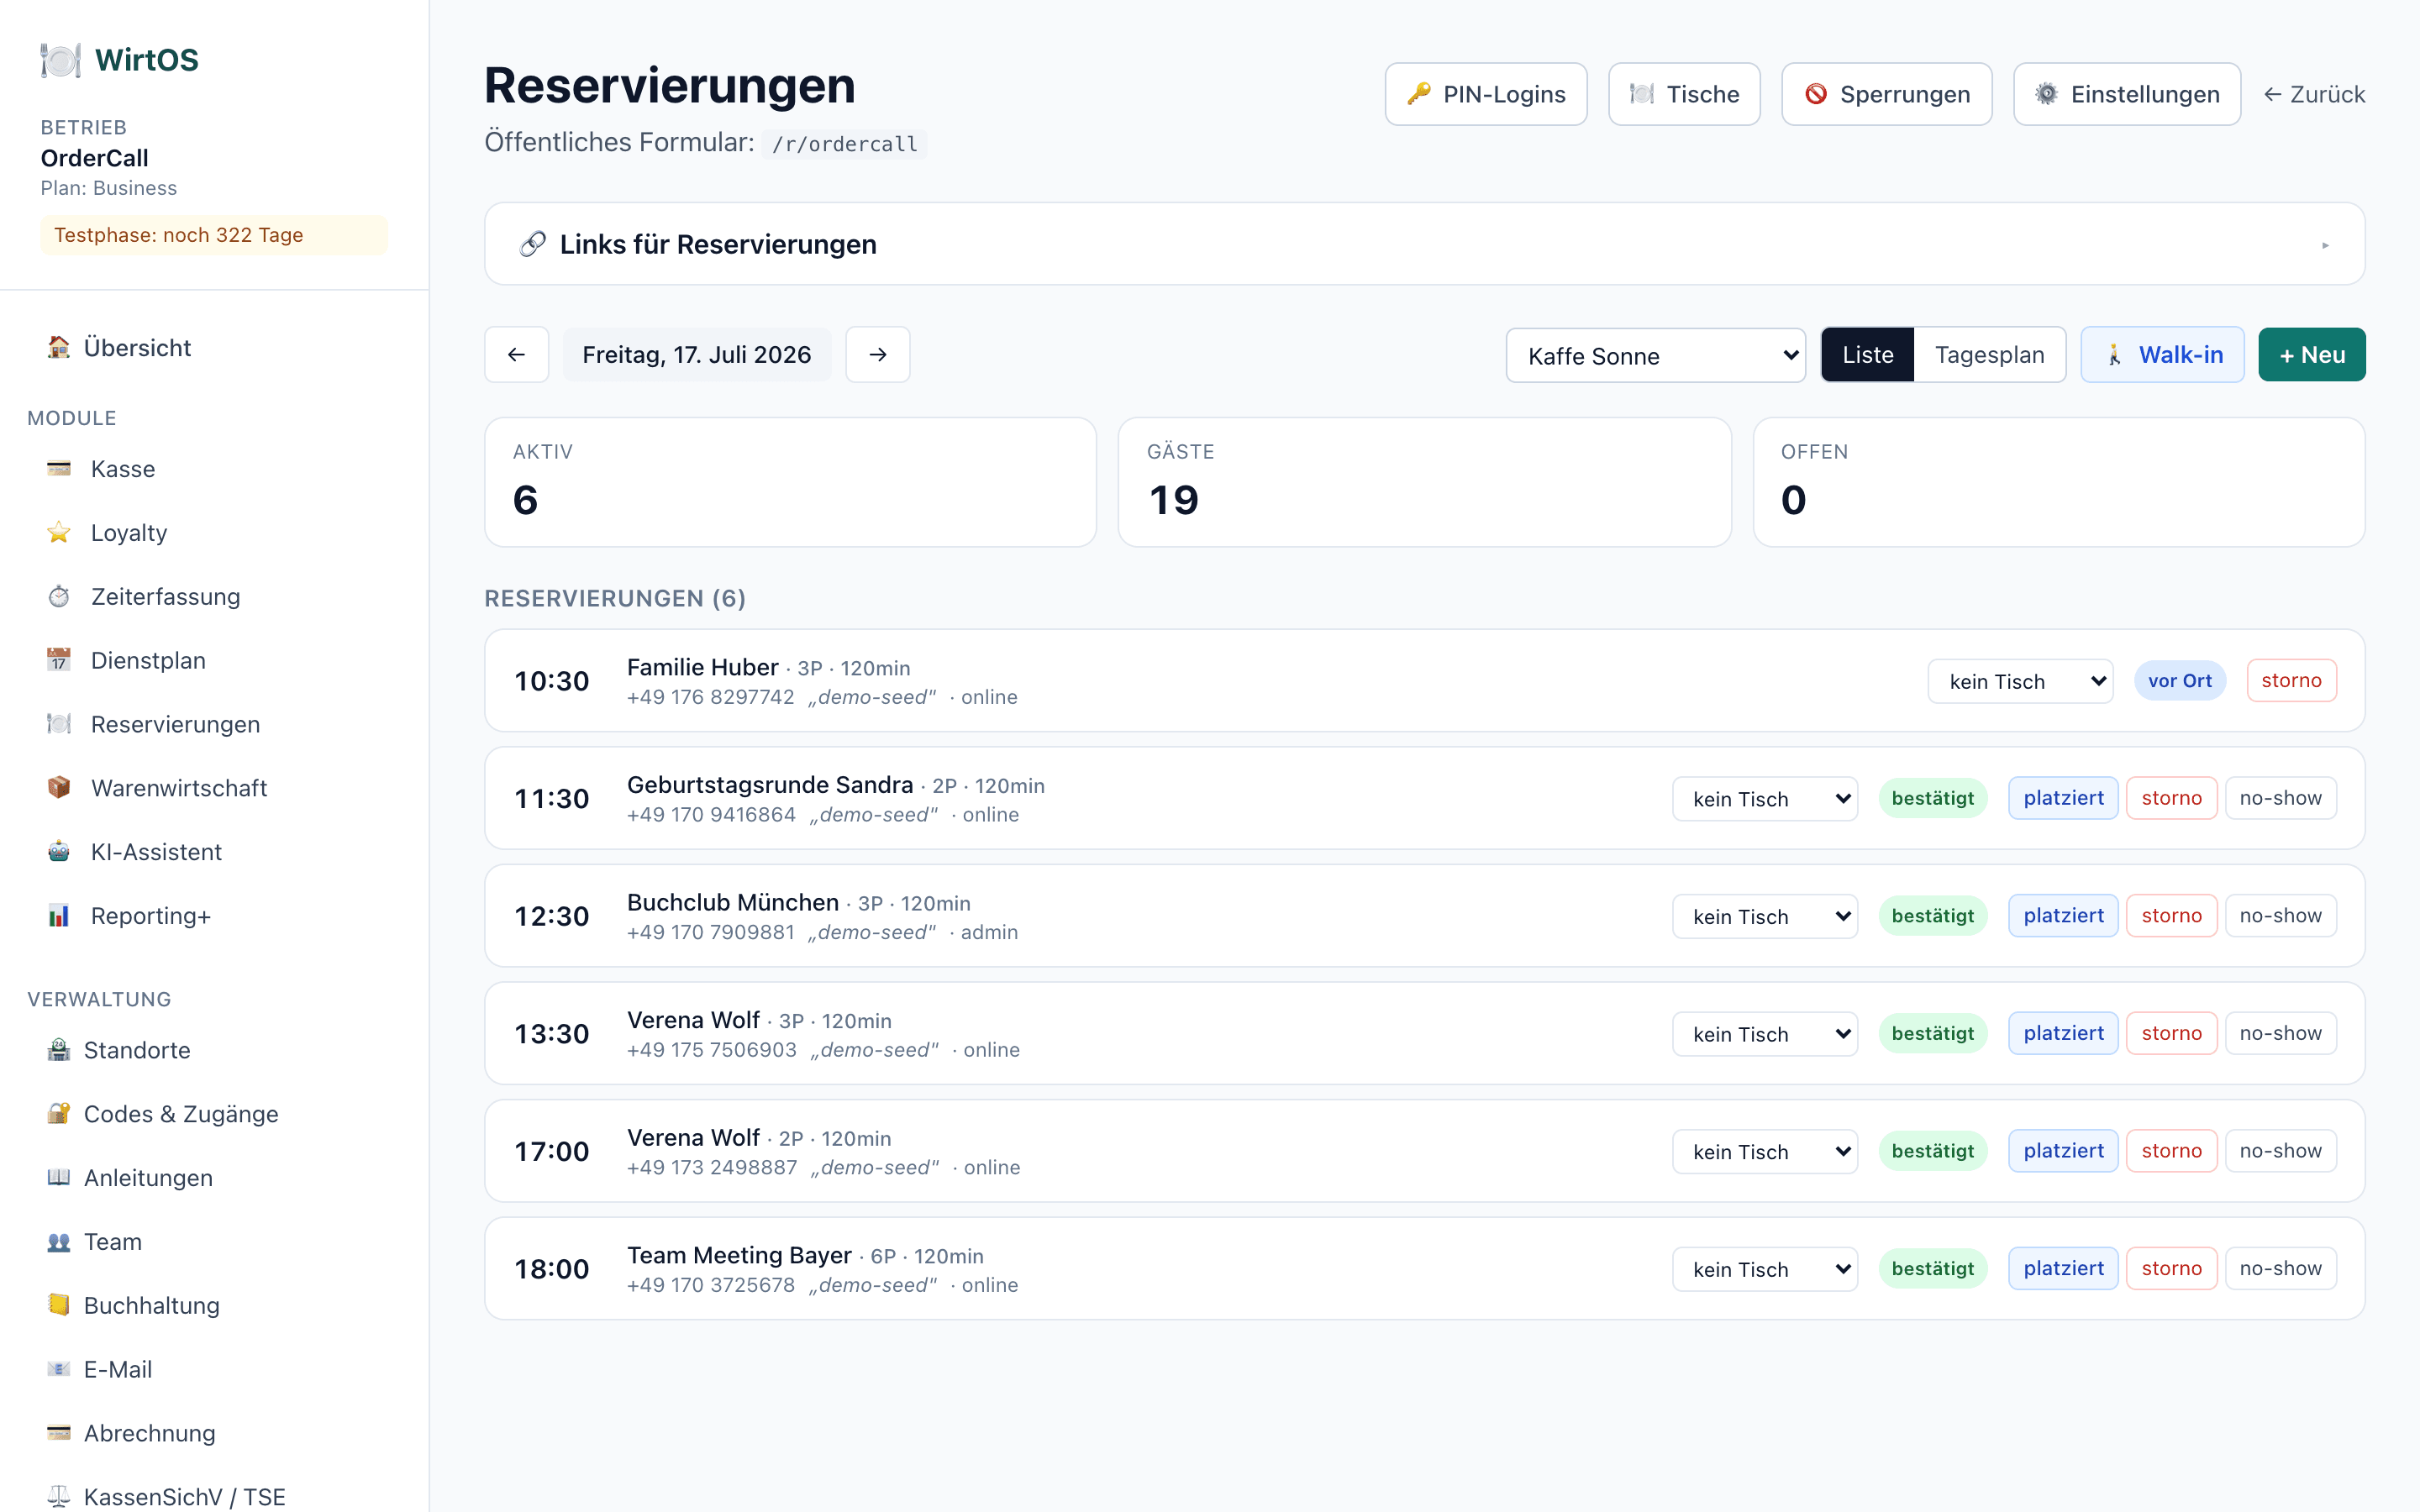Open Warenwirtschaft module in sidebar

coord(214,787)
